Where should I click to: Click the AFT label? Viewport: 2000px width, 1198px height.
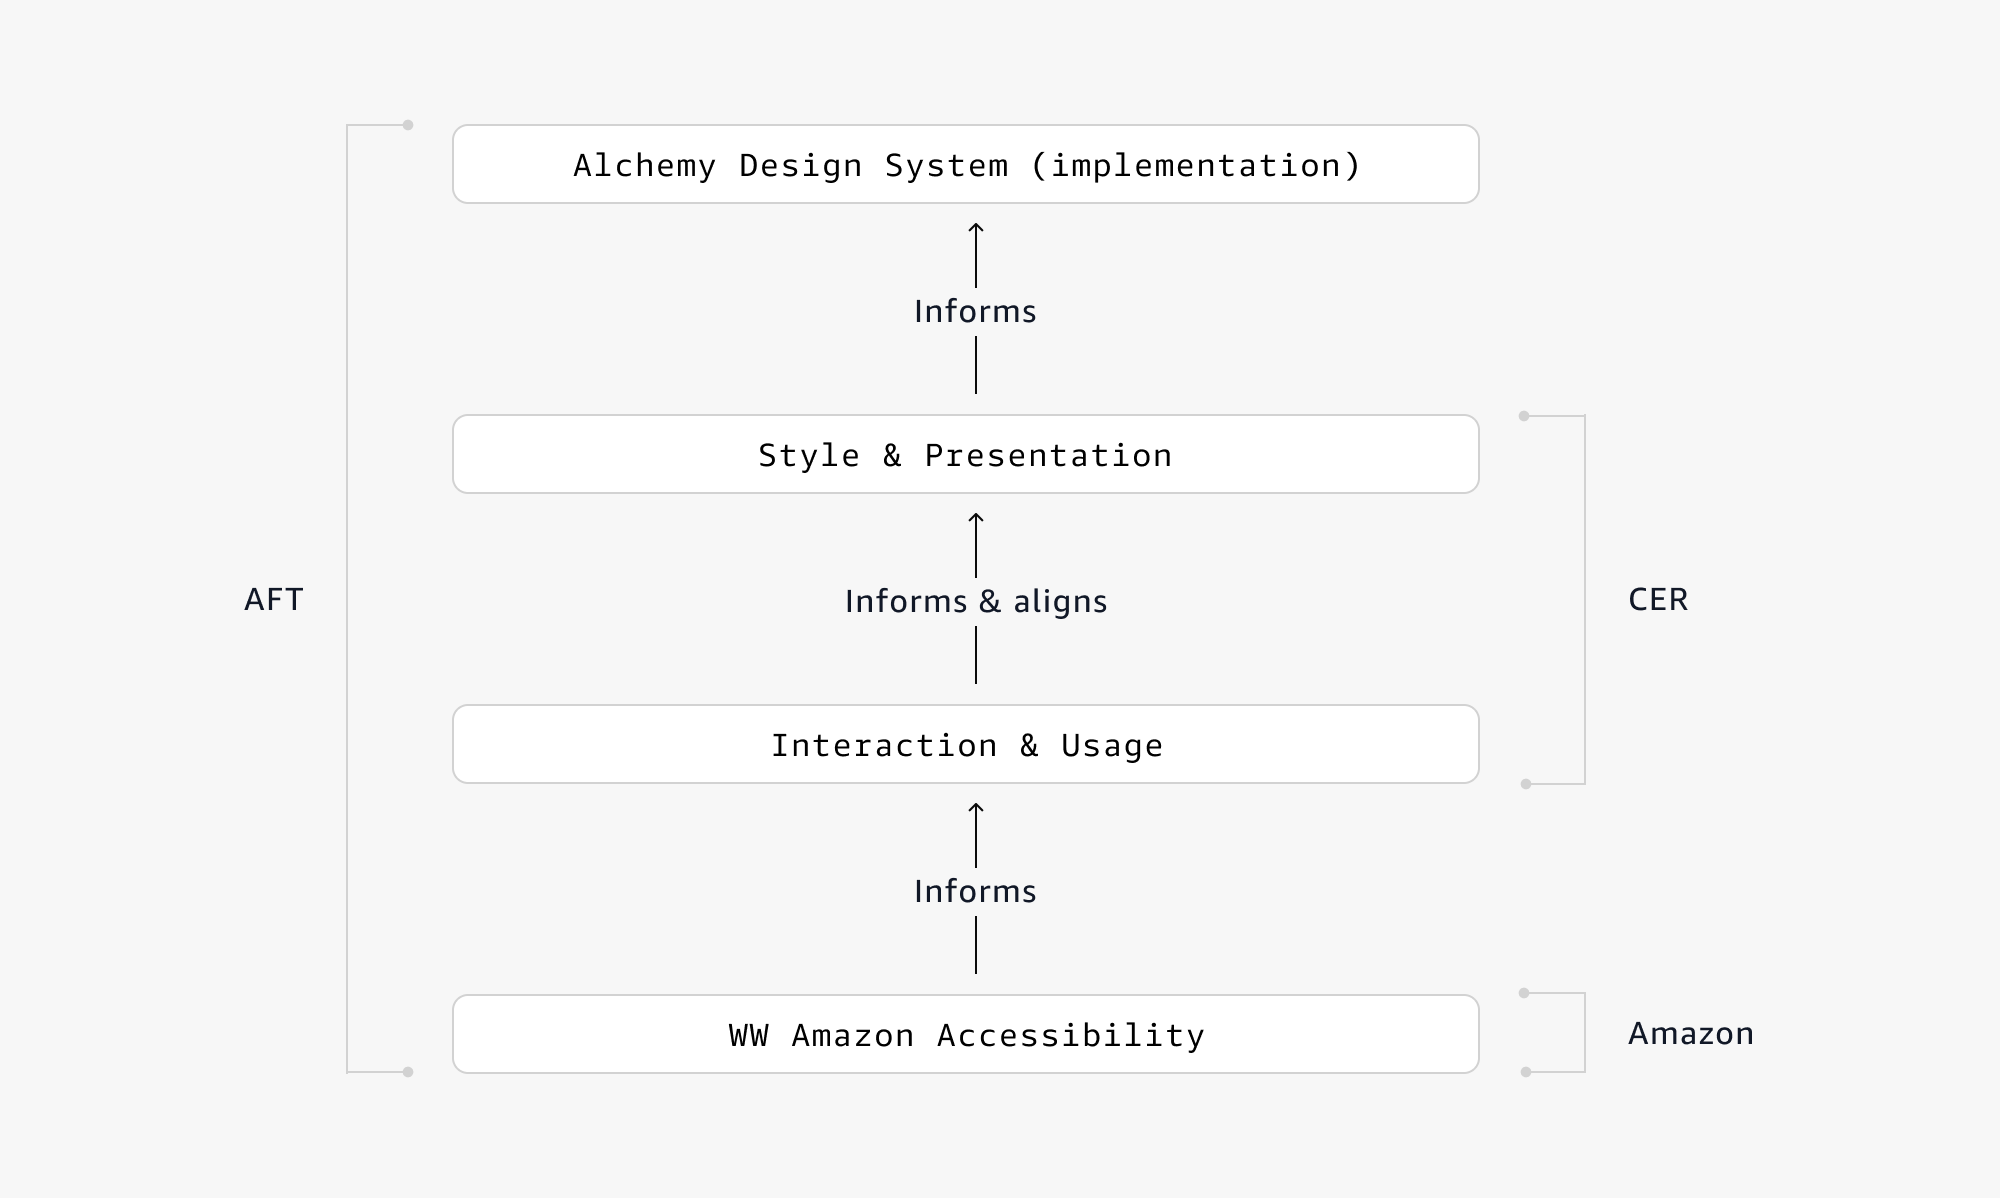(x=273, y=599)
